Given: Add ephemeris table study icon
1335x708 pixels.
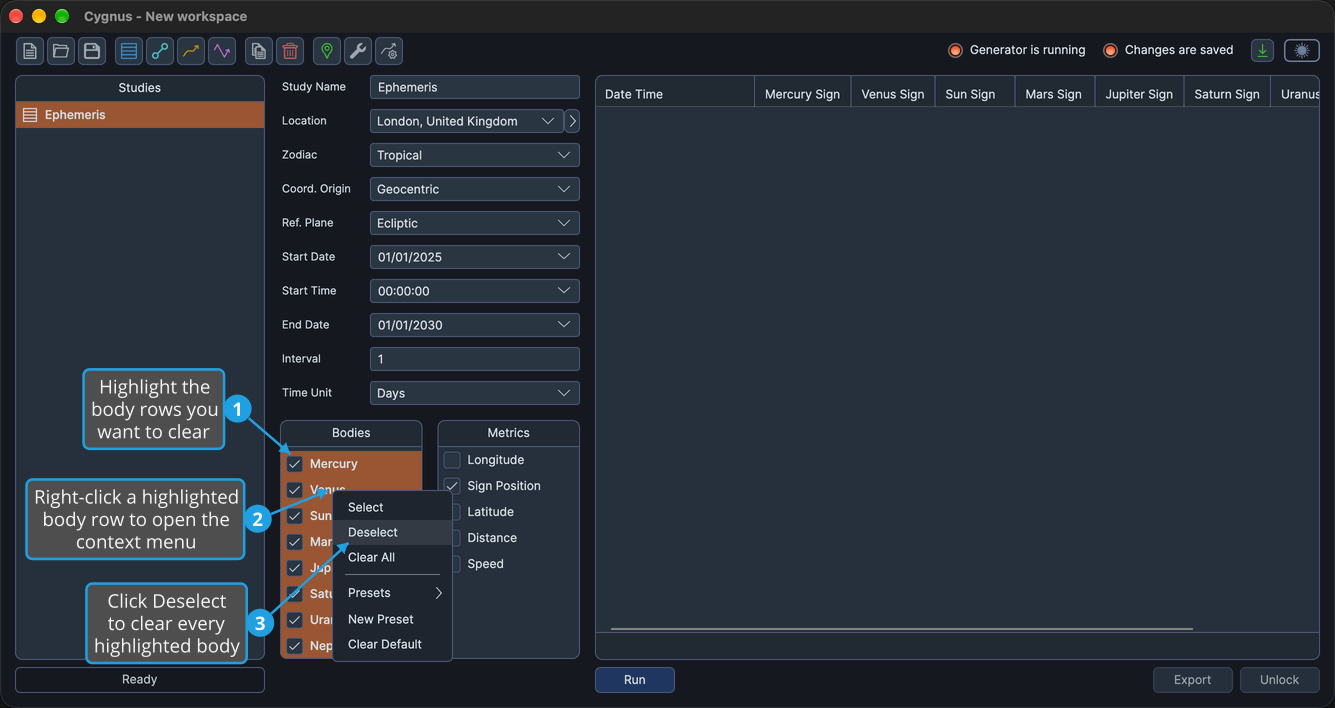Looking at the screenshot, I should [129, 51].
